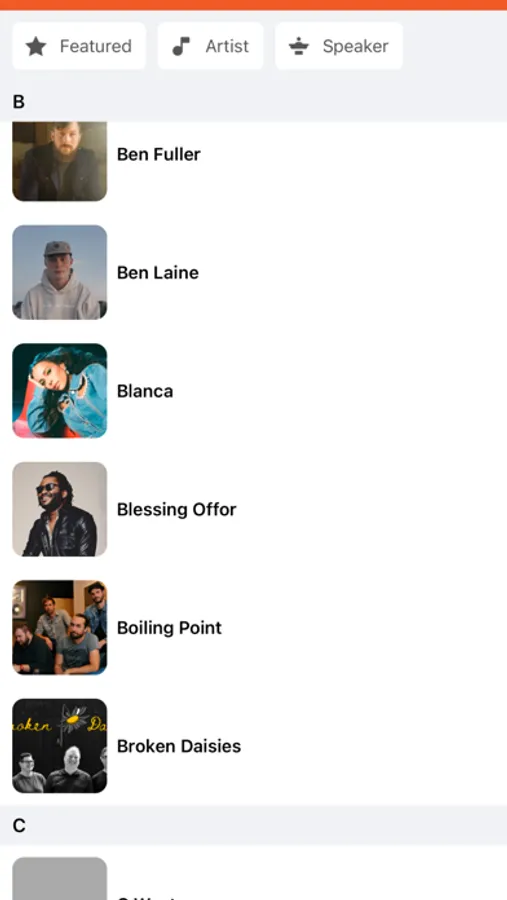The image size is (507, 900).
Task: Select the Ben Laine name
Action: coord(158,273)
